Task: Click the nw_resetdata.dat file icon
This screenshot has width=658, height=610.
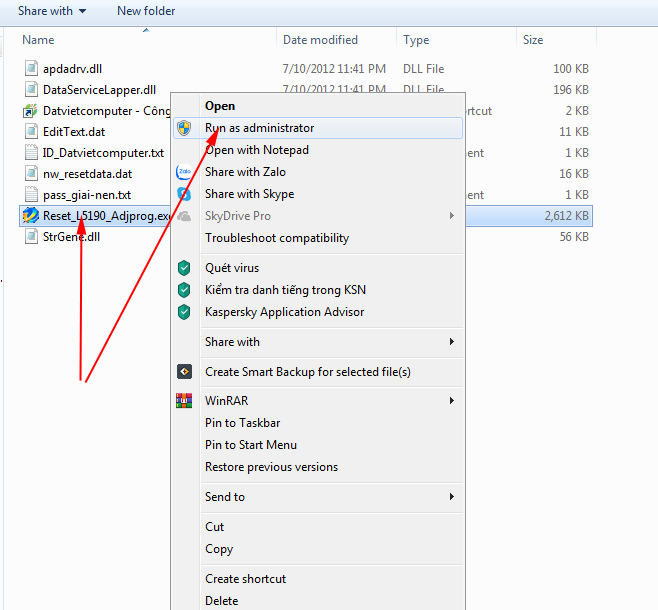Action: [31, 173]
